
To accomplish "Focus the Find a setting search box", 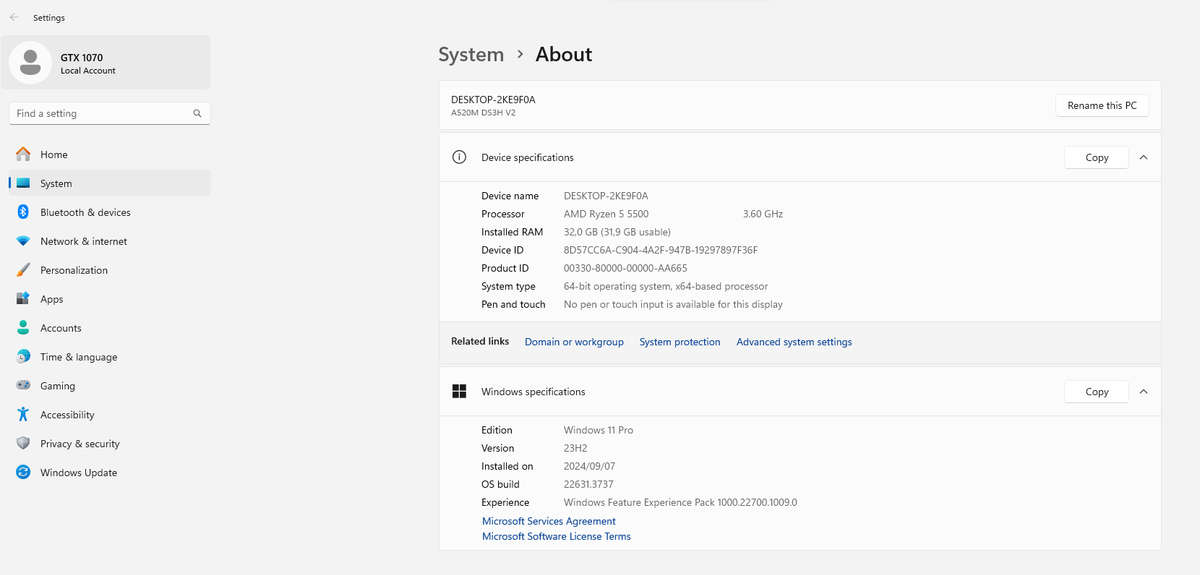I will (x=110, y=113).
